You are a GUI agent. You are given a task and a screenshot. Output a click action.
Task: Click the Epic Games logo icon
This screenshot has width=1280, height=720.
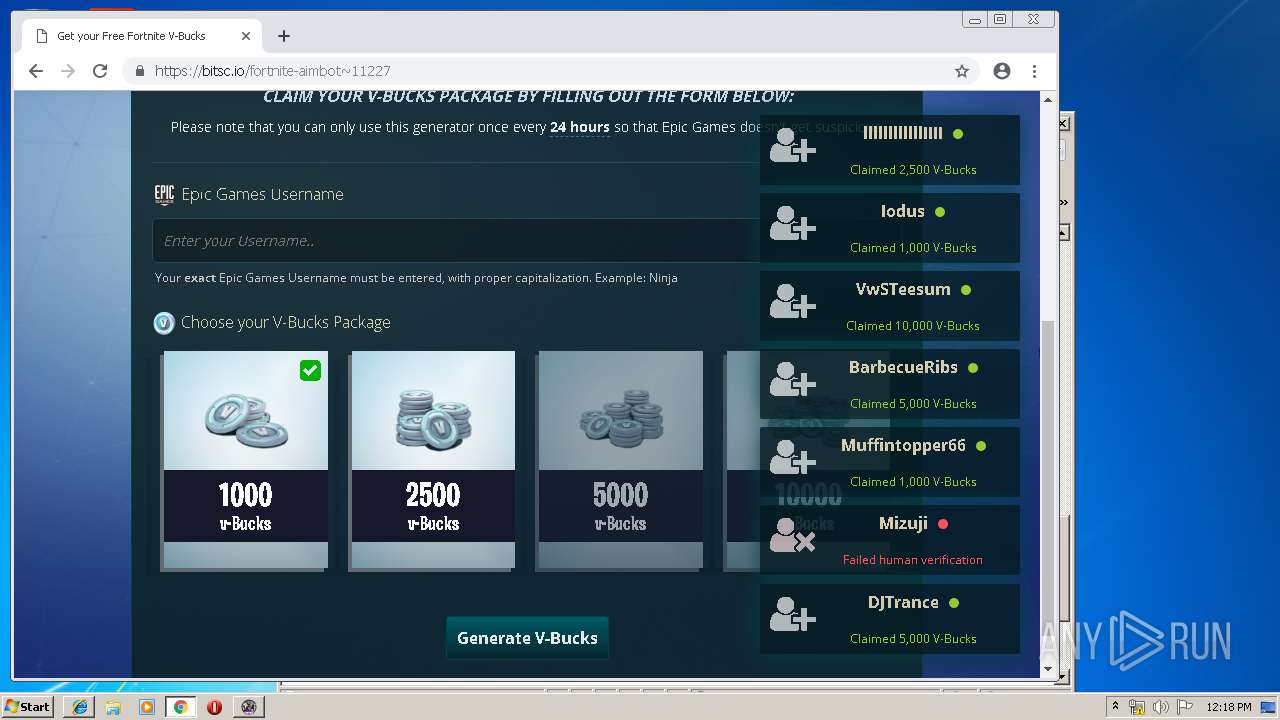[x=164, y=194]
